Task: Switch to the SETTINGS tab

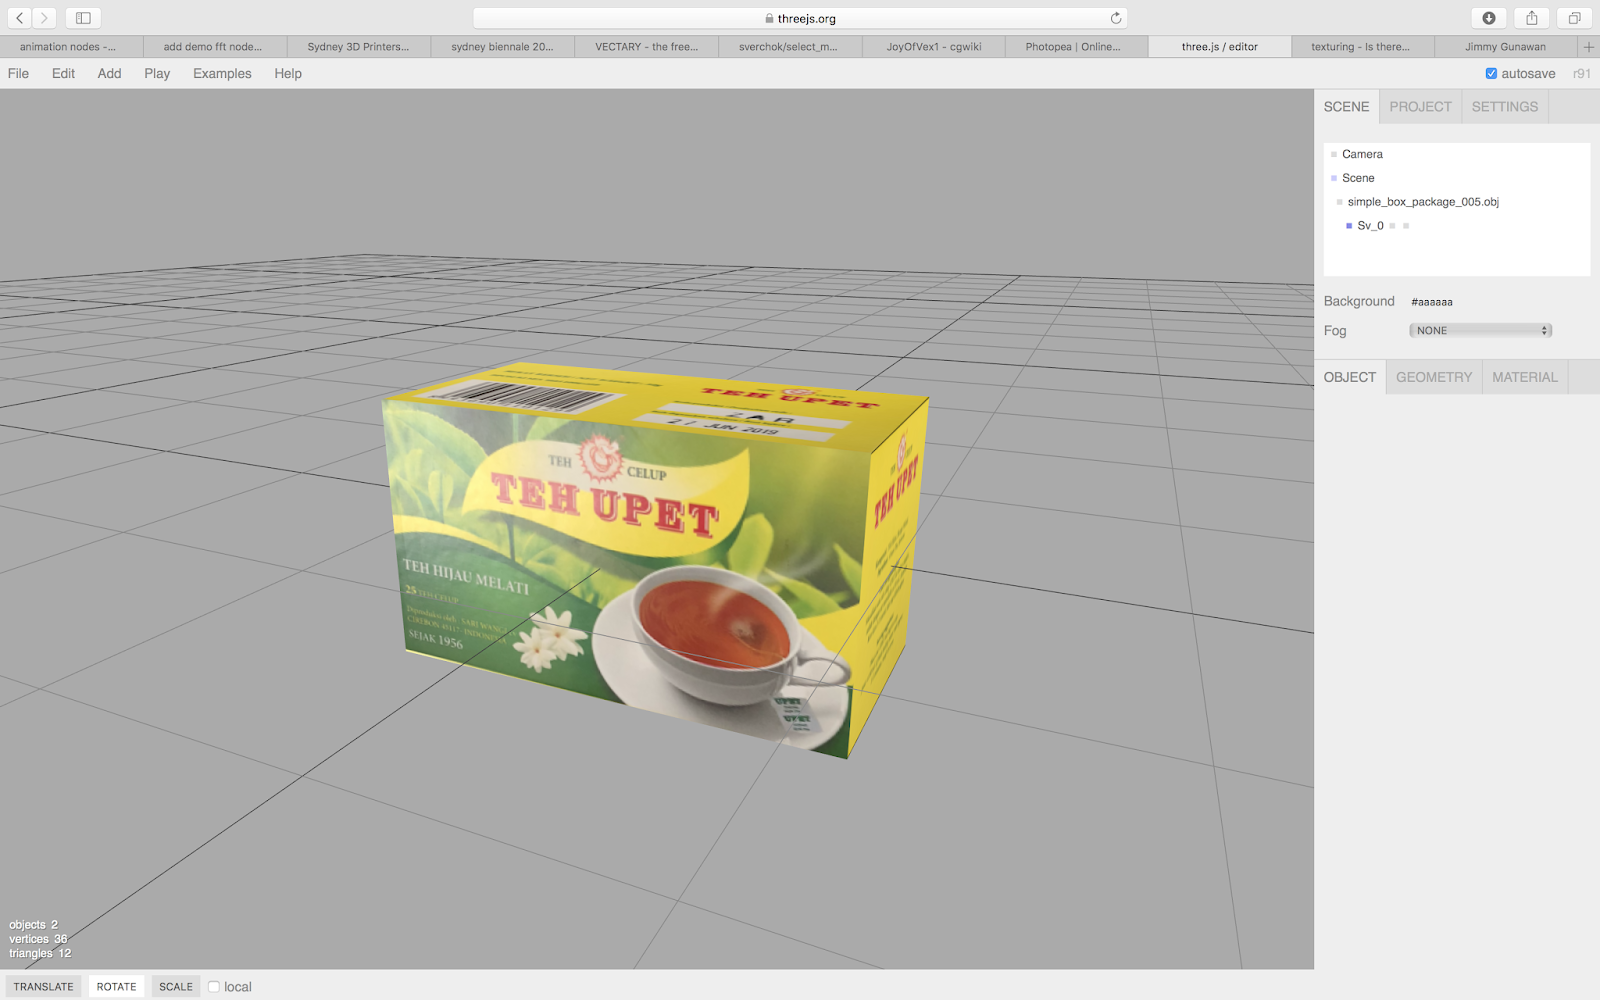Action: tap(1505, 107)
